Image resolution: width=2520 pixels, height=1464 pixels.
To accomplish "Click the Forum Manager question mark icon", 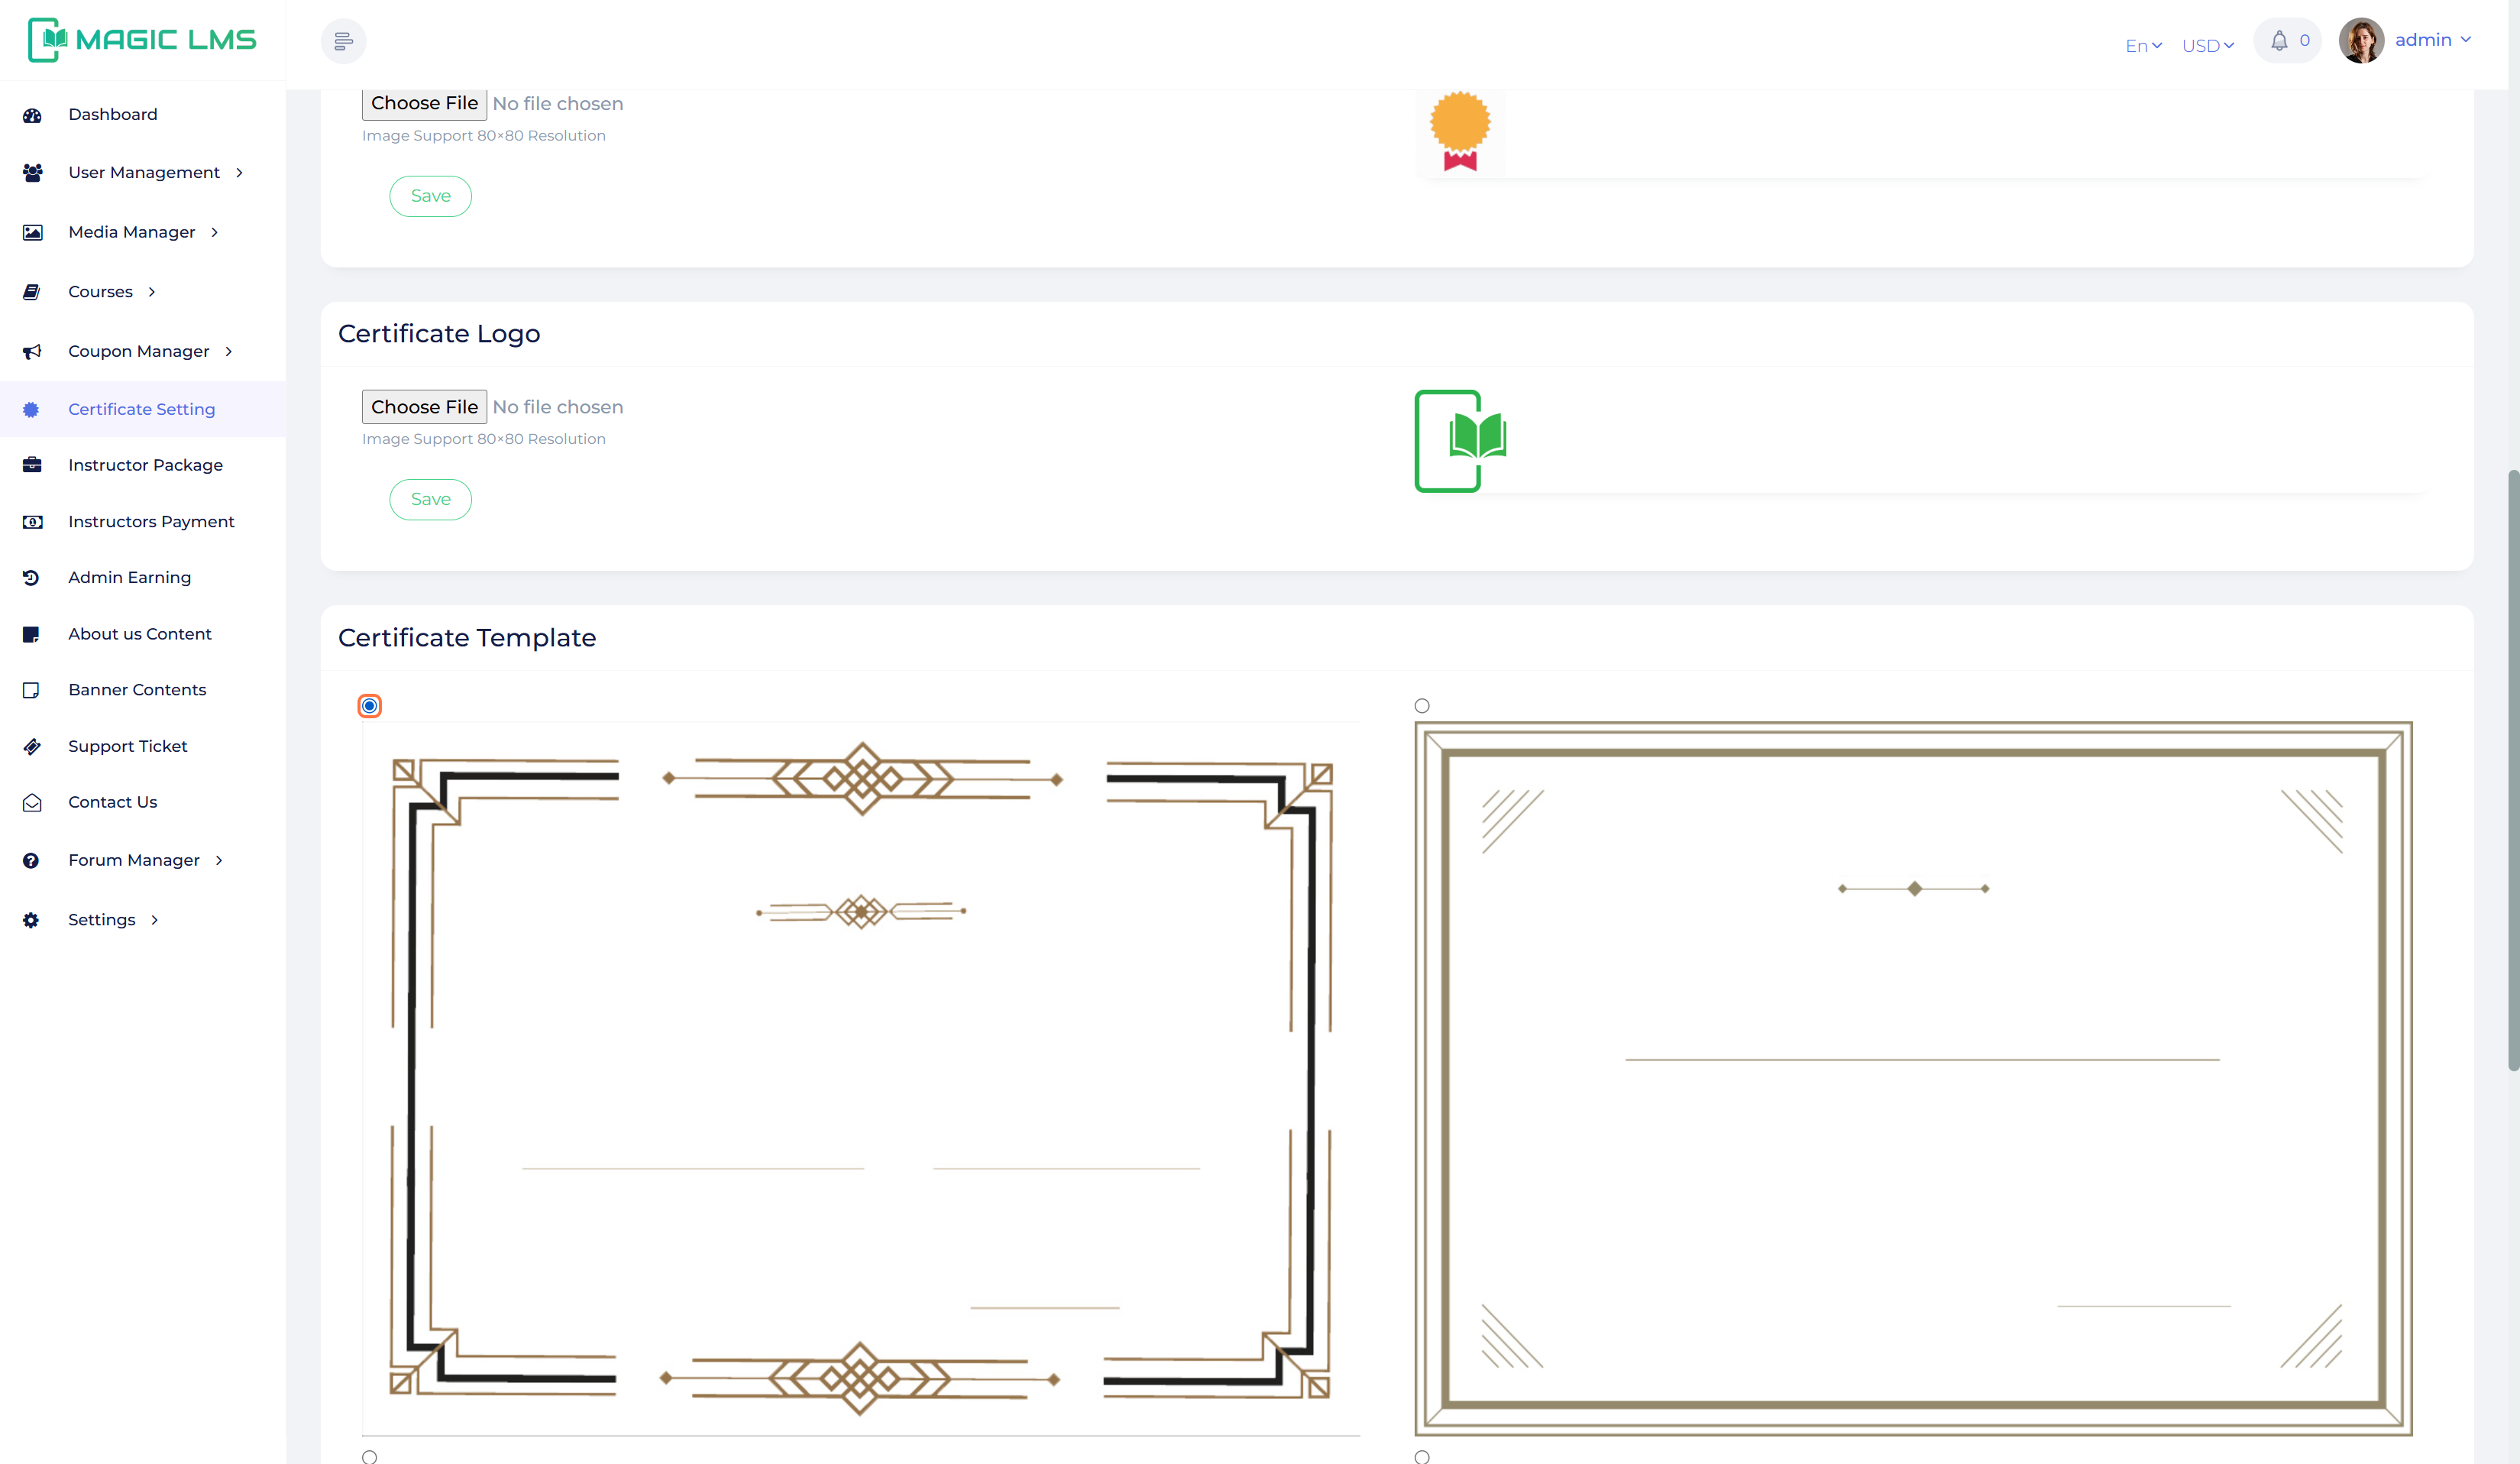I will pyautogui.click(x=31, y=861).
